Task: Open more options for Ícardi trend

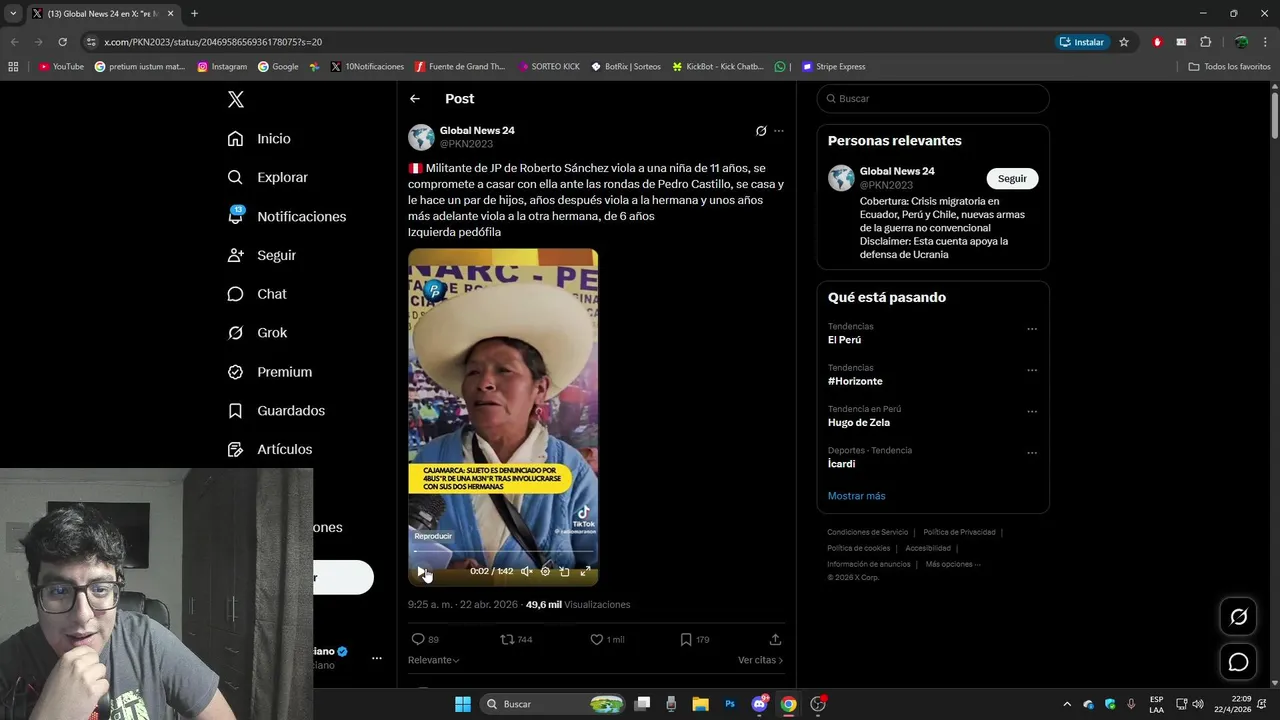Action: 1032,453
